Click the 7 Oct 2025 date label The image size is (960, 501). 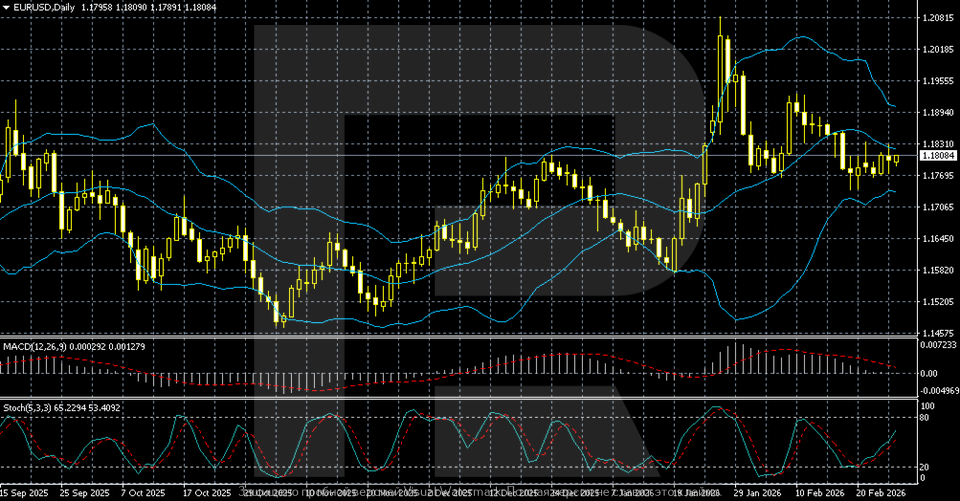point(143,493)
